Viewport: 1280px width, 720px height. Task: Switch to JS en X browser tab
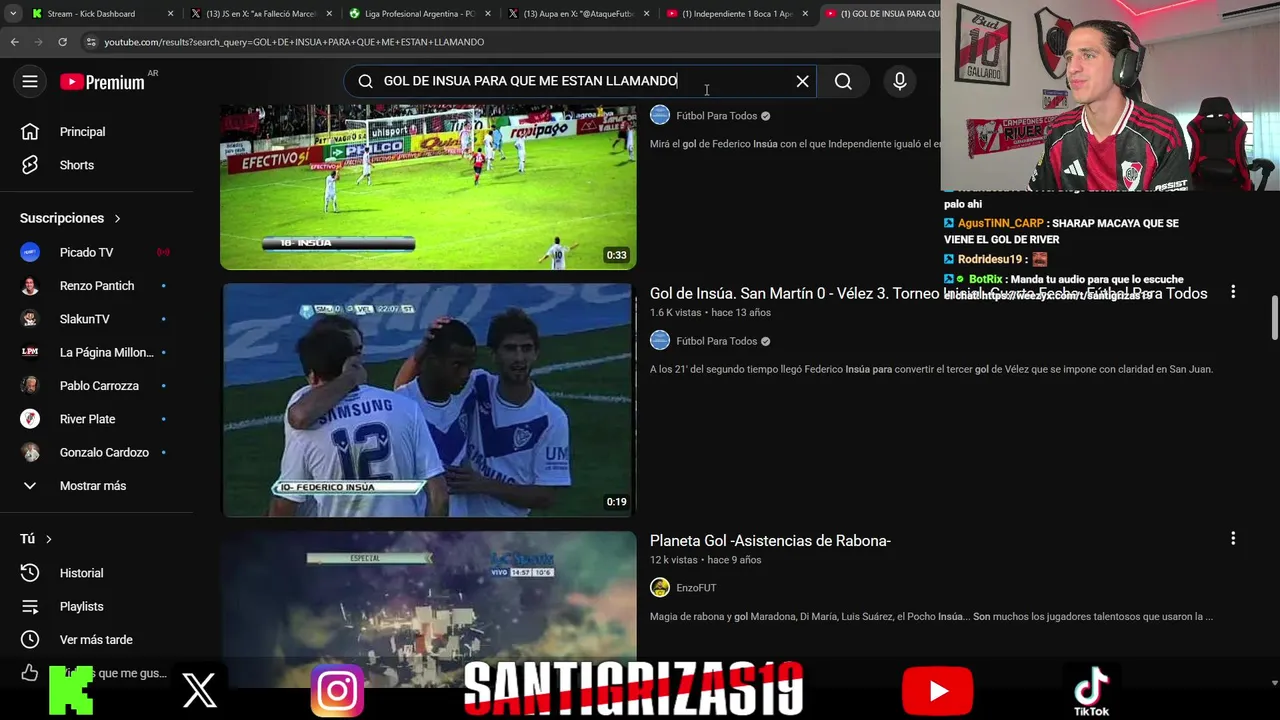pyautogui.click(x=260, y=14)
